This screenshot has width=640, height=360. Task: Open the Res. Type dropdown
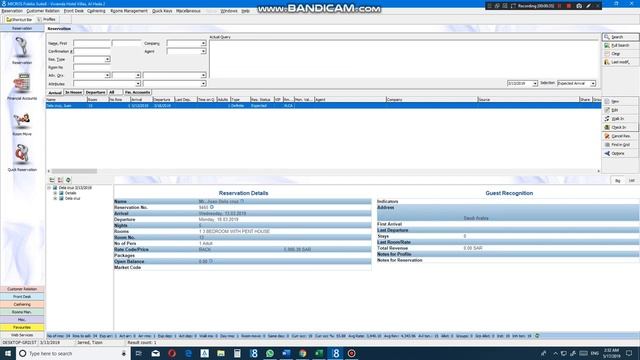click(107, 60)
